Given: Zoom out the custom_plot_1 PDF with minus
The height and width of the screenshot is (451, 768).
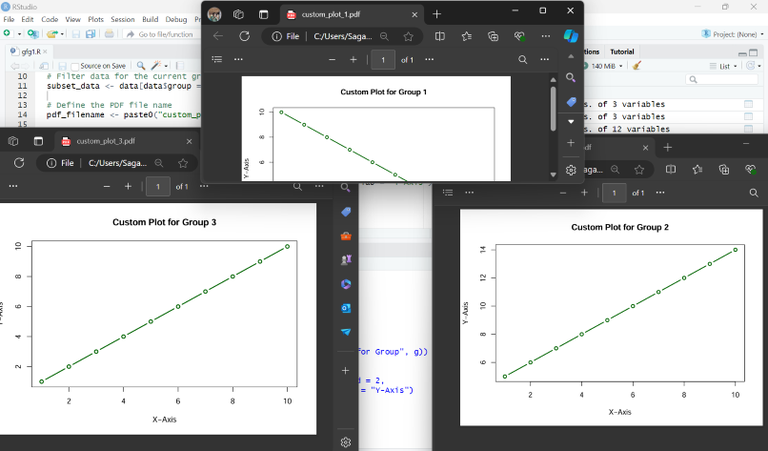Looking at the screenshot, I should (332, 59).
